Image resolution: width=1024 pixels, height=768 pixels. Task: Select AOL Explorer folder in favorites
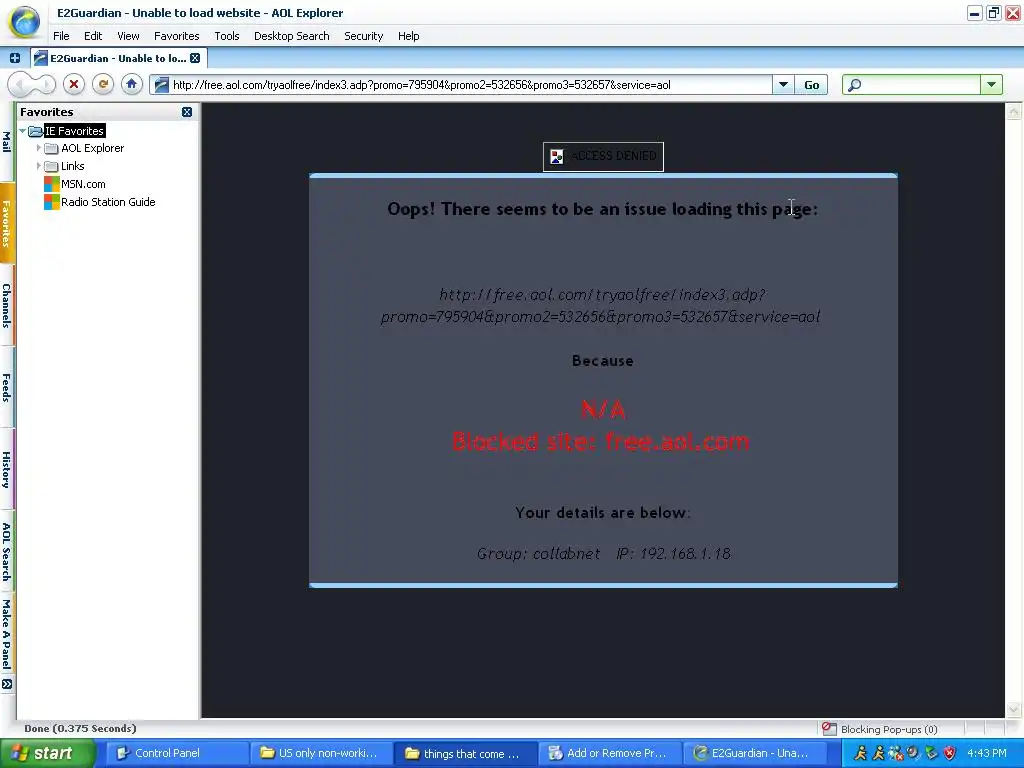click(x=92, y=148)
